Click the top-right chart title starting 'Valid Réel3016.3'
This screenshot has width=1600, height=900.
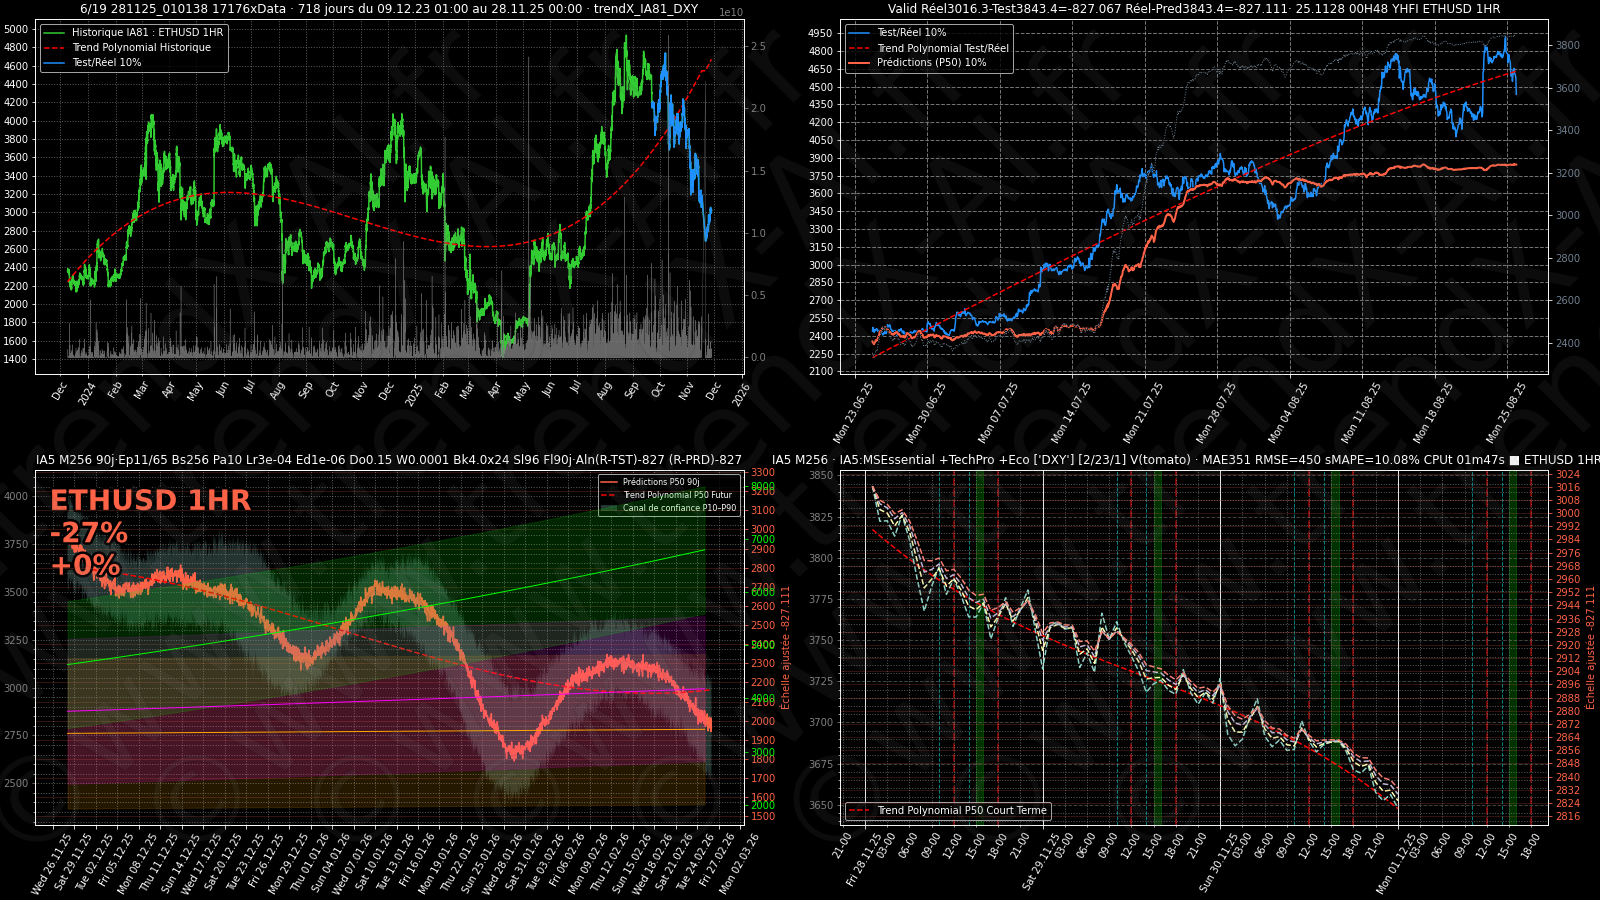tap(1193, 9)
